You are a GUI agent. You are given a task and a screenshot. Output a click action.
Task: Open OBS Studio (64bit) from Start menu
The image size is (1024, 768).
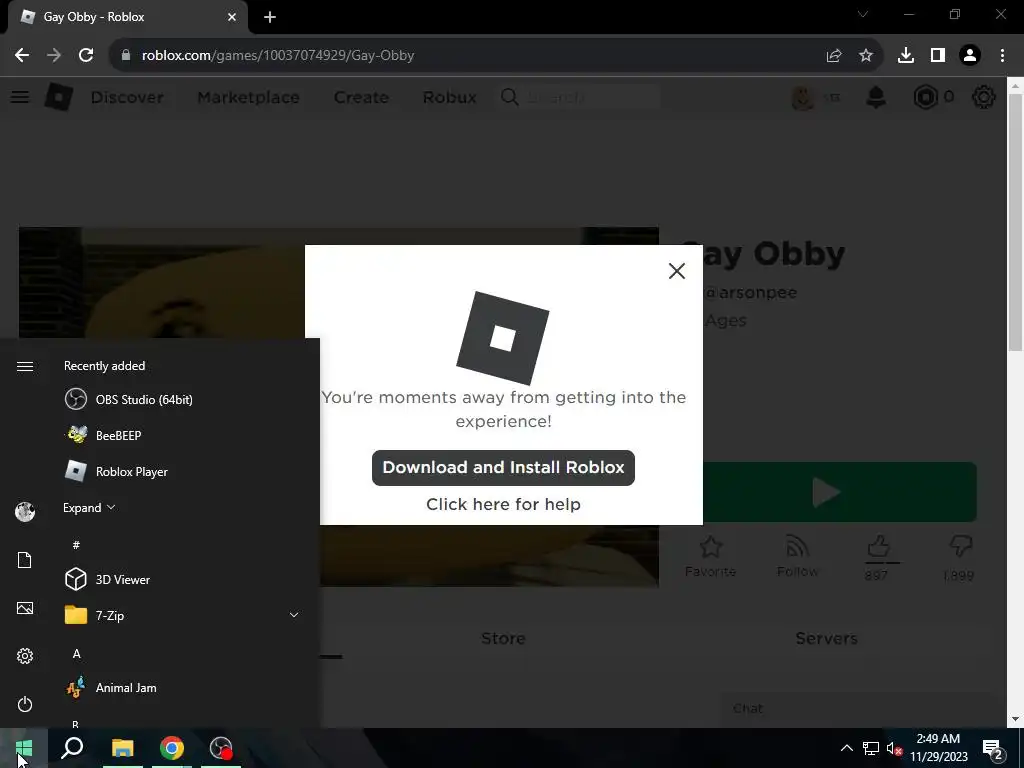click(160, 399)
